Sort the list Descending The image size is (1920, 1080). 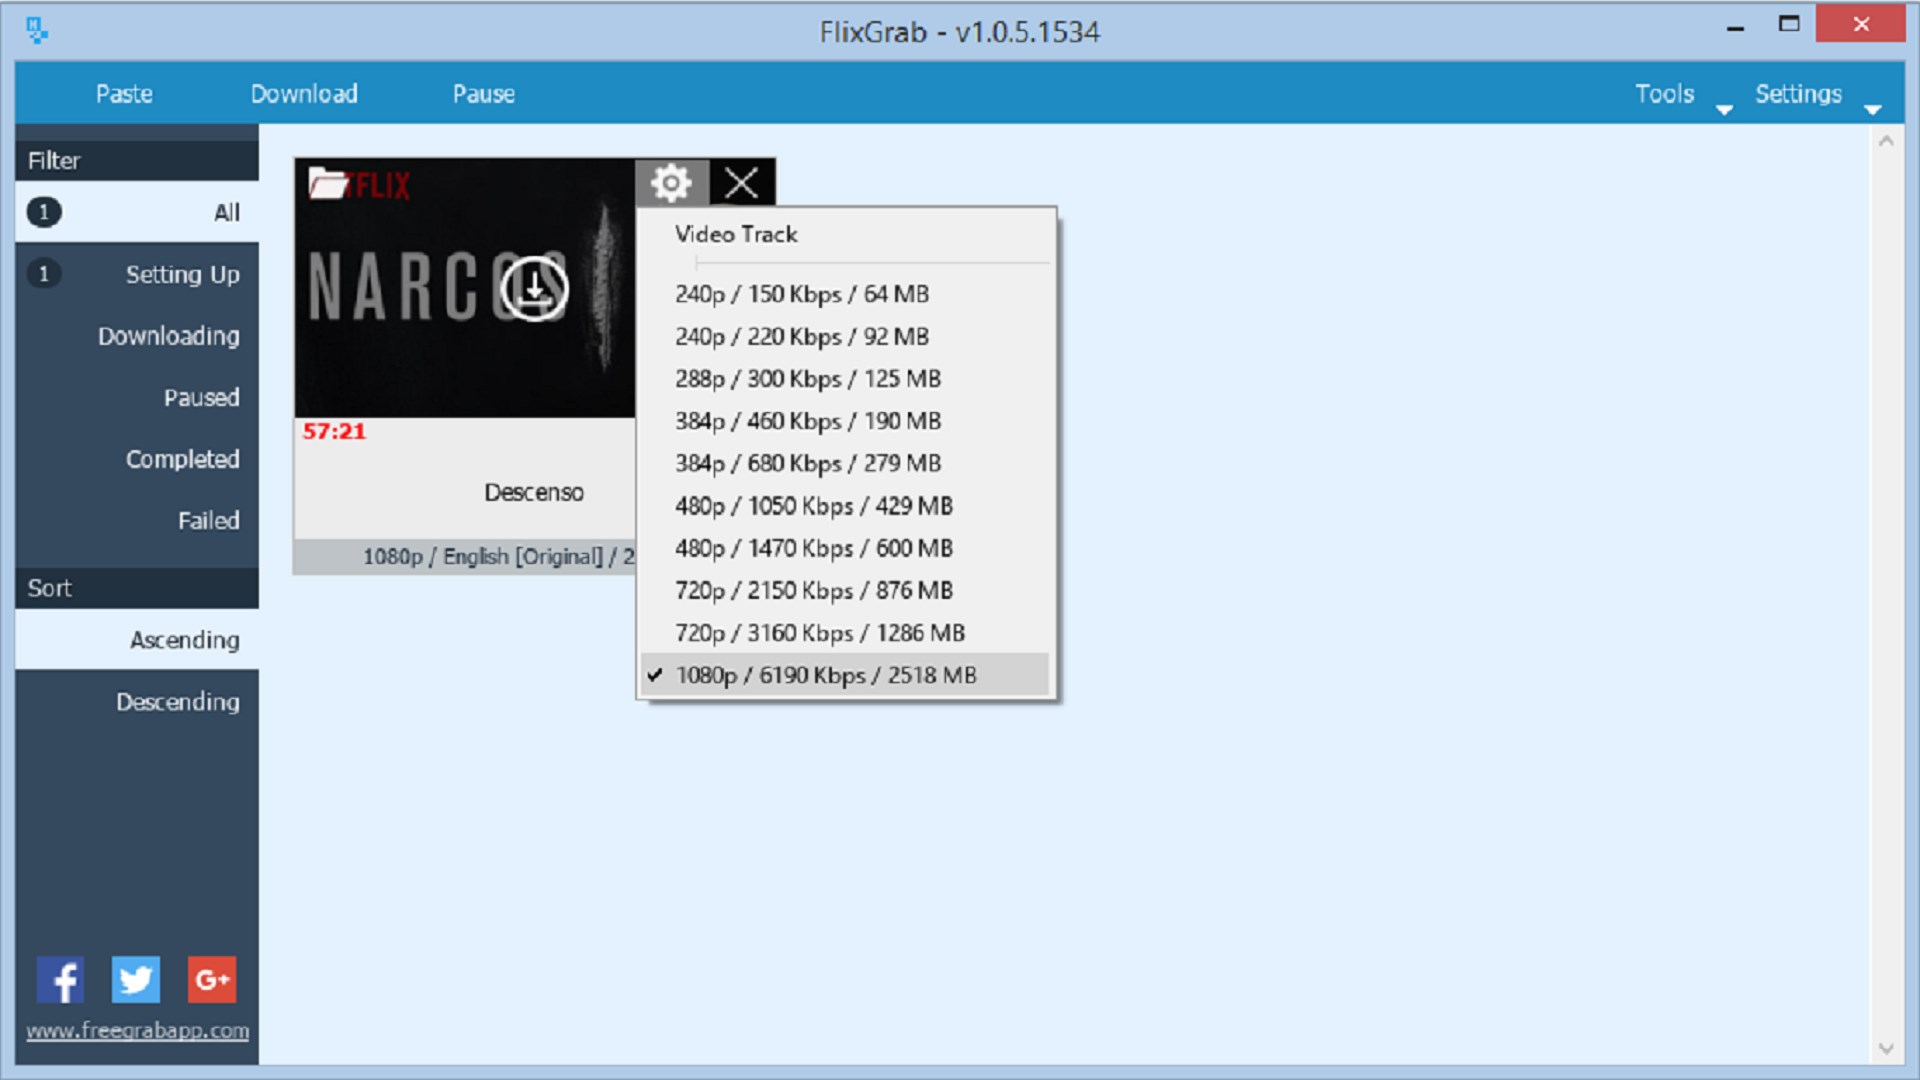177,702
